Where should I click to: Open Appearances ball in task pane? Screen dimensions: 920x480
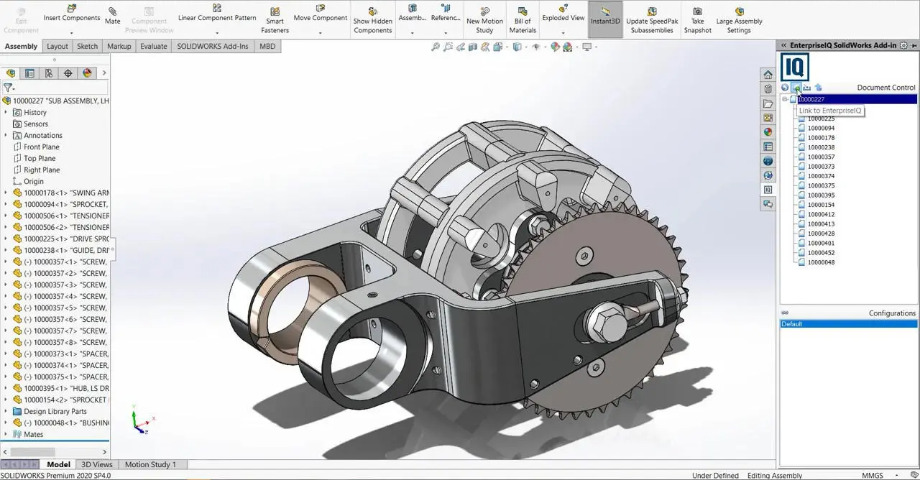click(767, 132)
